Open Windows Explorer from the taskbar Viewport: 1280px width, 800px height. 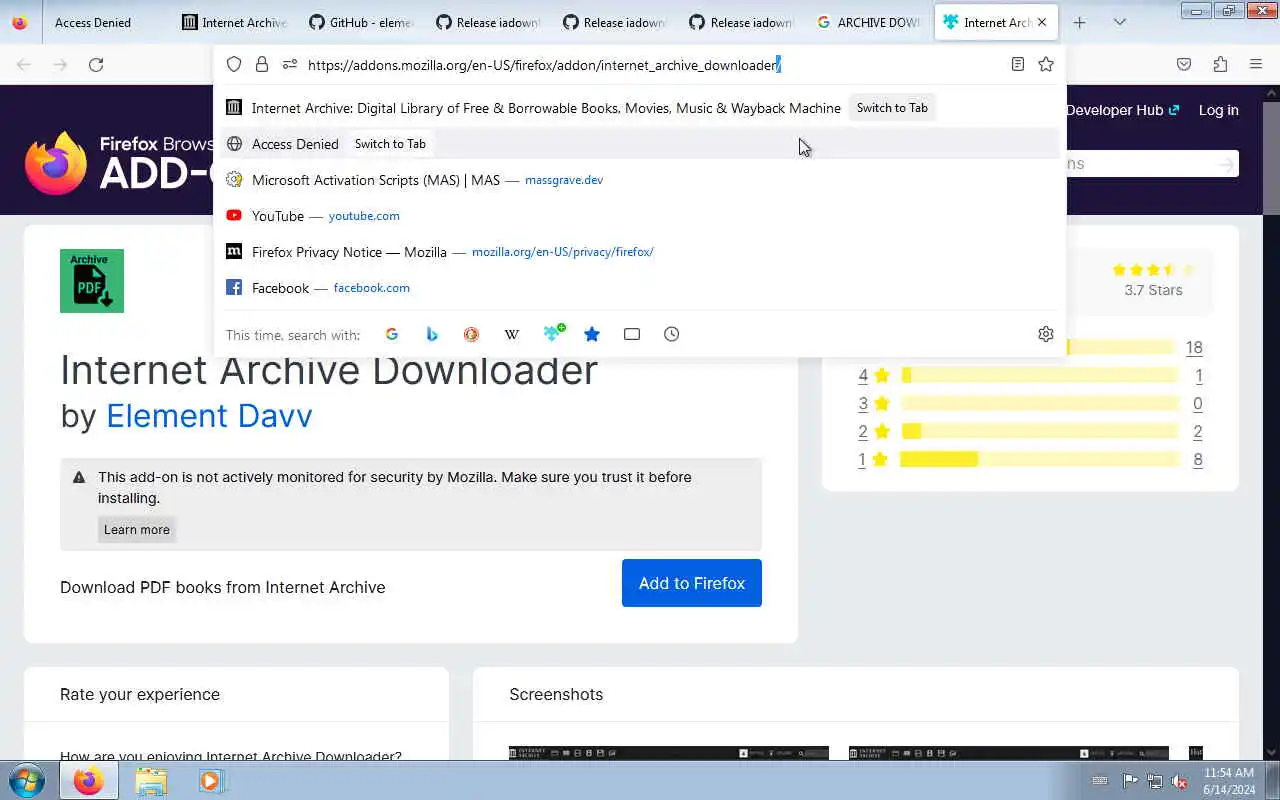[151, 781]
